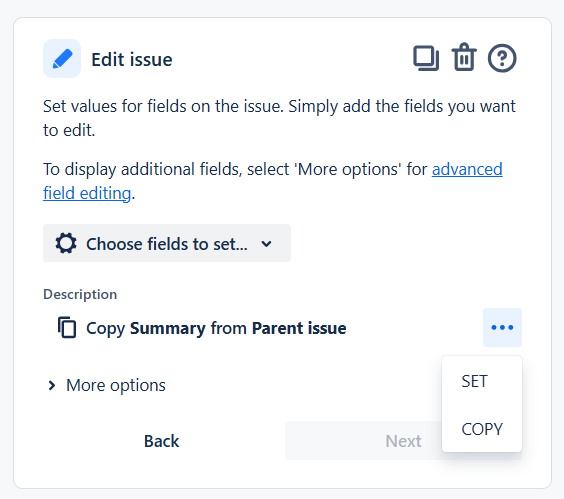Screen dimensions: 564x499
Task: Click the Description field label
Action: point(80,294)
